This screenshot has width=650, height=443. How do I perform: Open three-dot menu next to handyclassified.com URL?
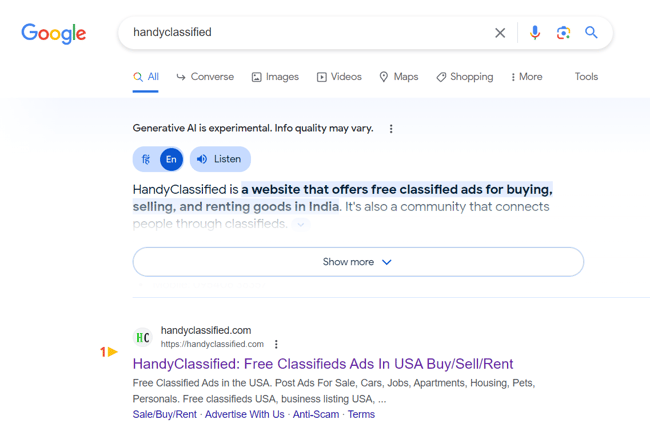tap(276, 344)
